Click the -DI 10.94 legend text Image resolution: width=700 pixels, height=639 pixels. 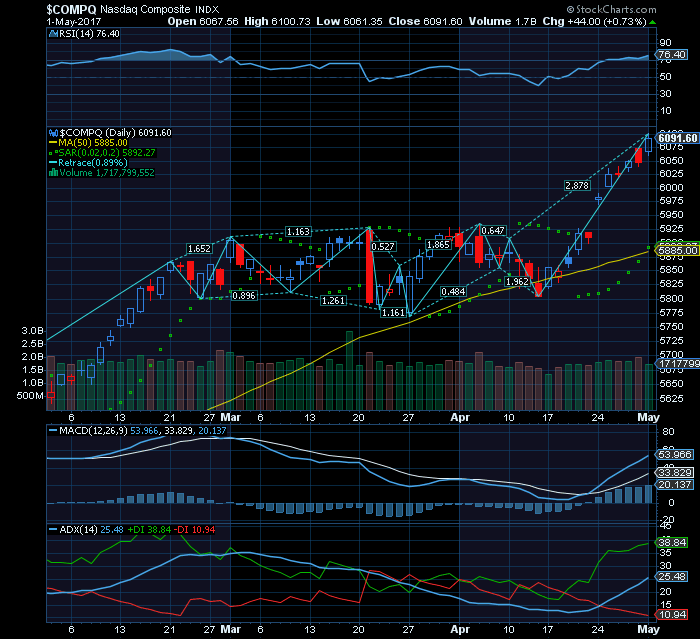tap(194, 530)
